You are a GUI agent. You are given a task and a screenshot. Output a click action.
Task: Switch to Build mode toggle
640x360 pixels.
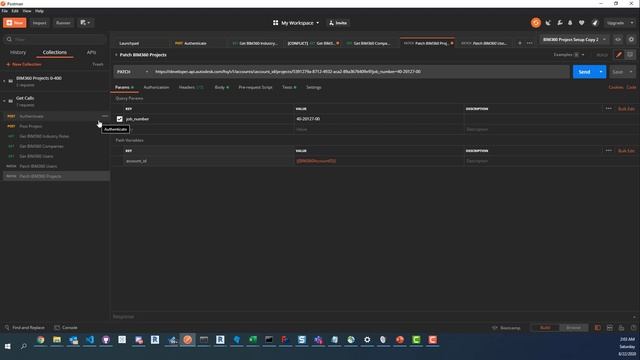point(545,328)
